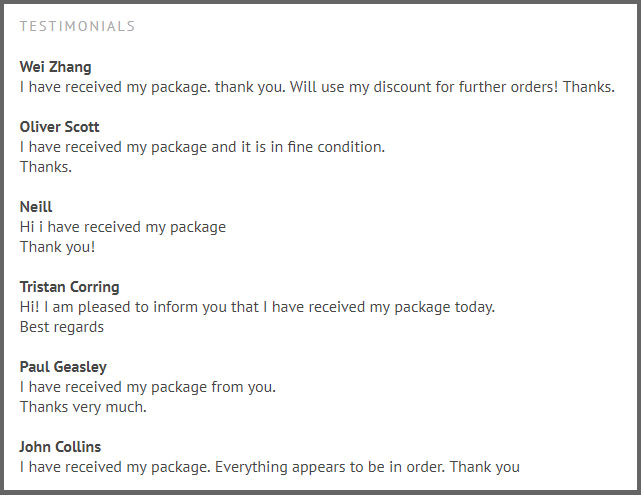Select the name John Collins

pos(60,447)
